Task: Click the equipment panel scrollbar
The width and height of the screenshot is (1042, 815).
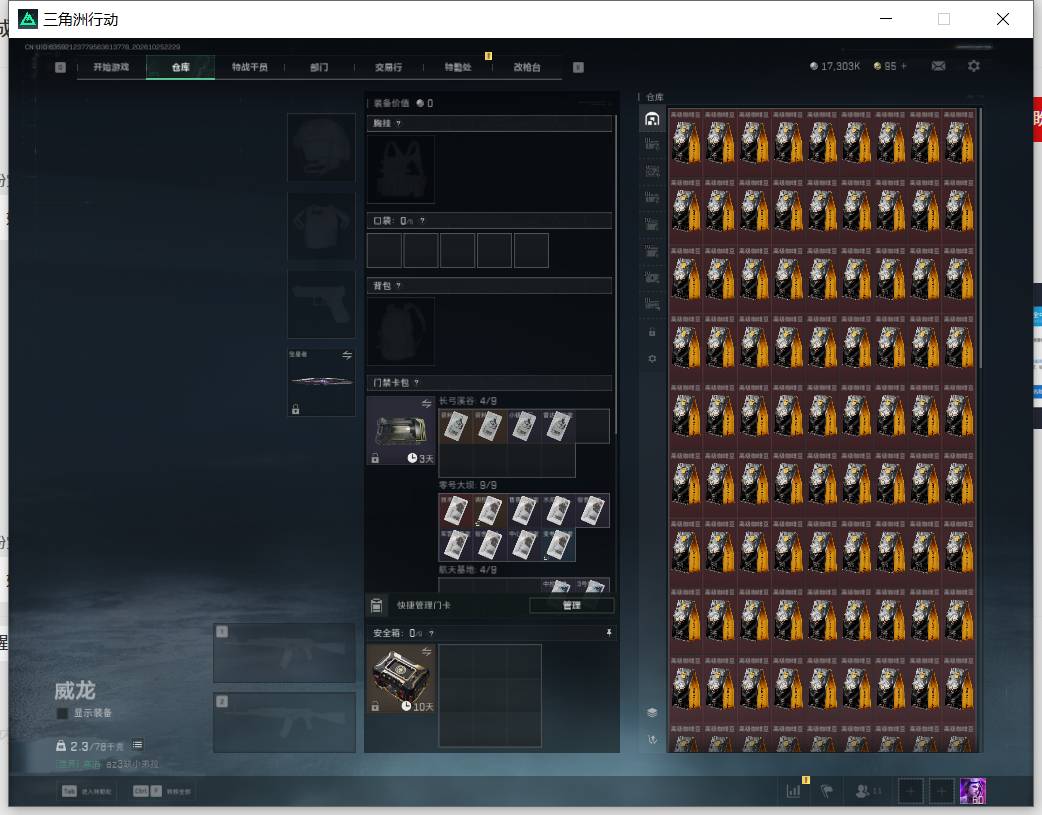Action: click(615, 275)
